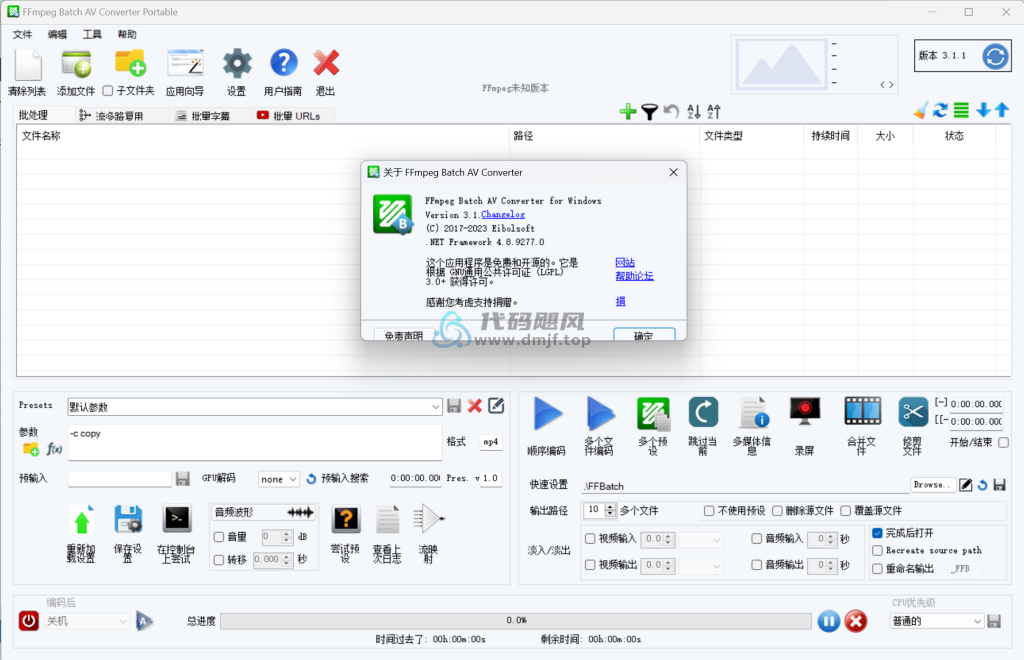
Task: Enable the 音量 volume checkbox
Action: click(219, 537)
